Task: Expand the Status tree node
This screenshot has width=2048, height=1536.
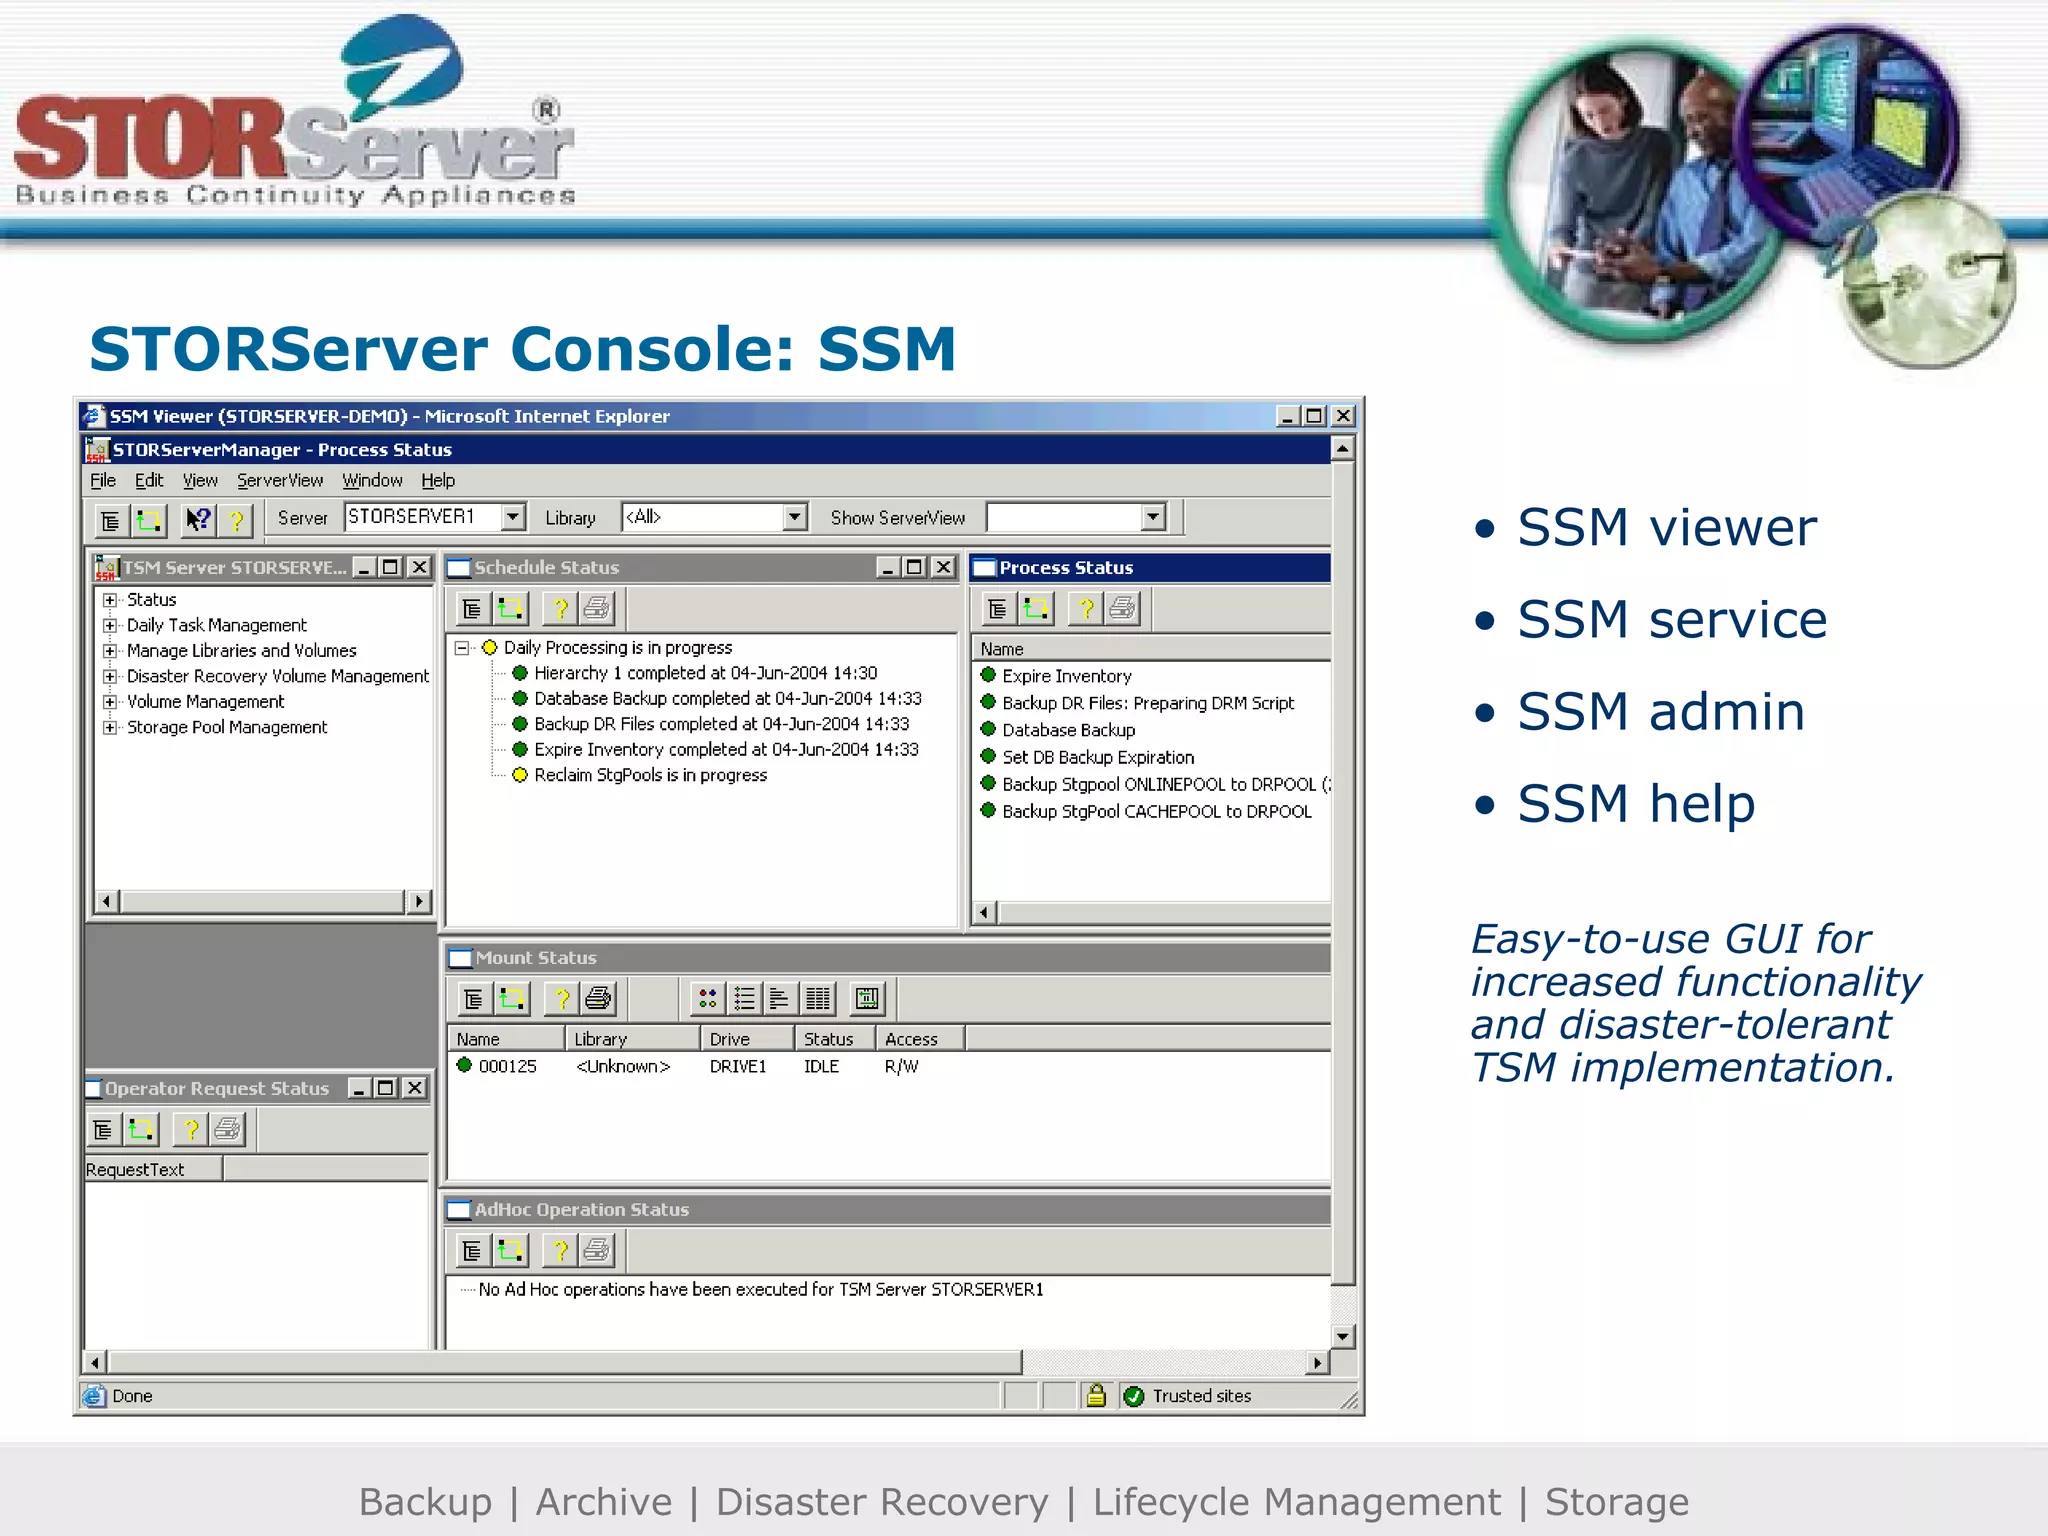Action: click(x=110, y=600)
